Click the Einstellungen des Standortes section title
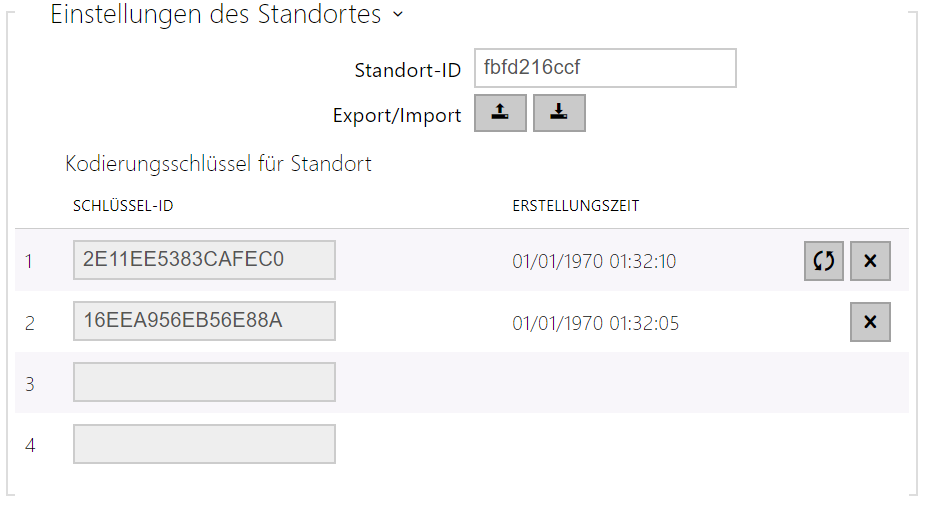Viewport: 930px width, 508px height. tap(216, 15)
